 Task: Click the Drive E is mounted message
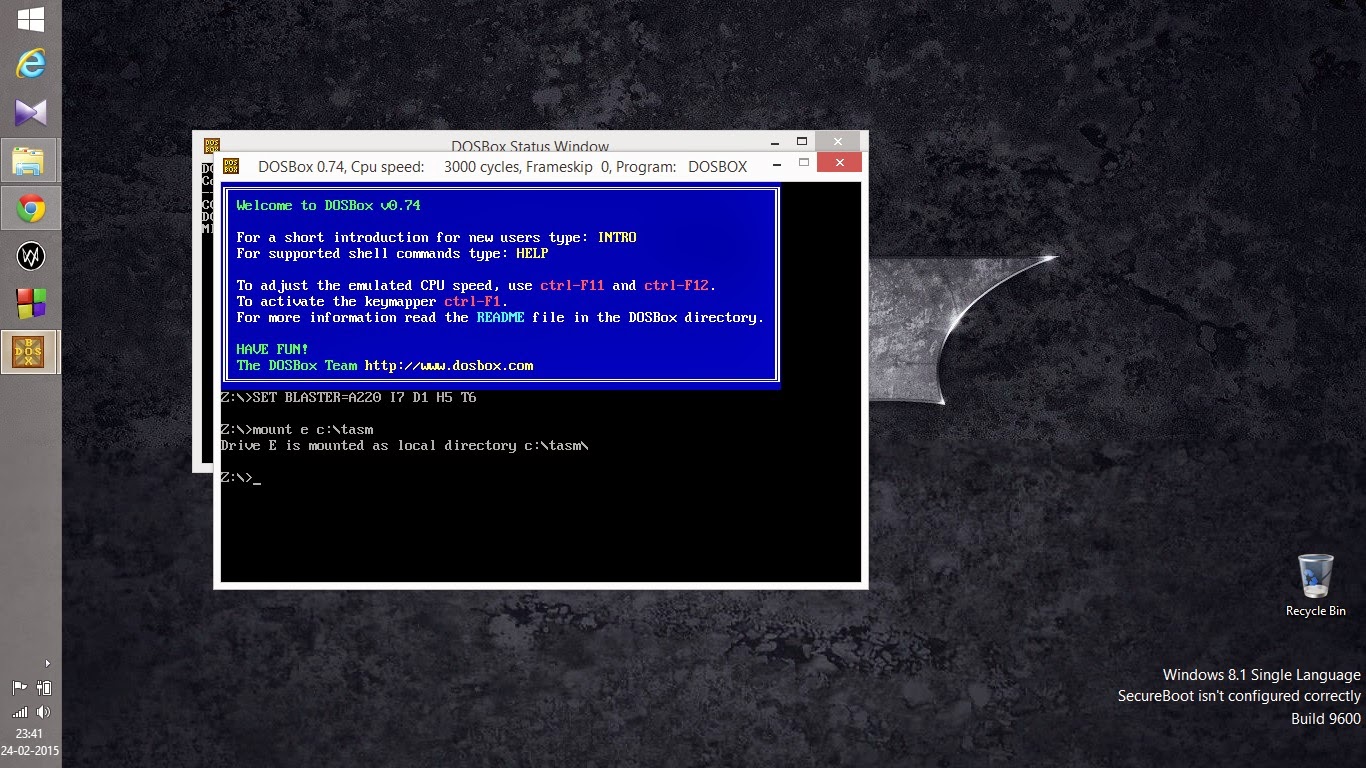click(404, 445)
